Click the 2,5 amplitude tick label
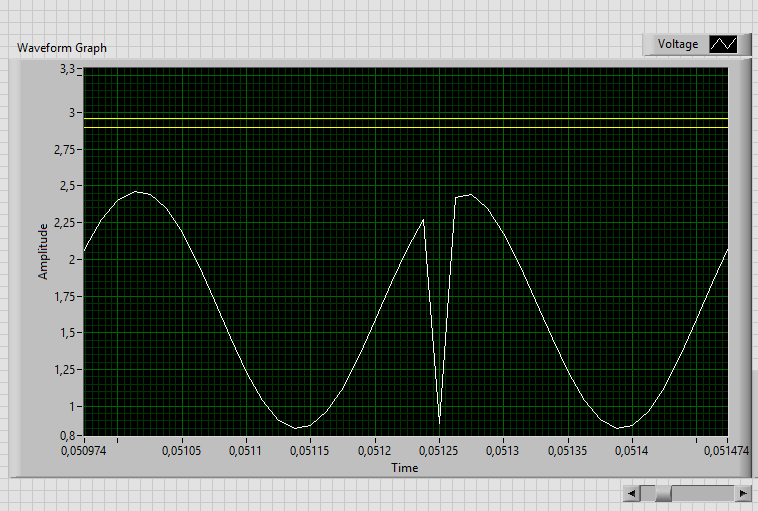Viewport: 758px width, 511px height. pyautogui.click(x=68, y=186)
